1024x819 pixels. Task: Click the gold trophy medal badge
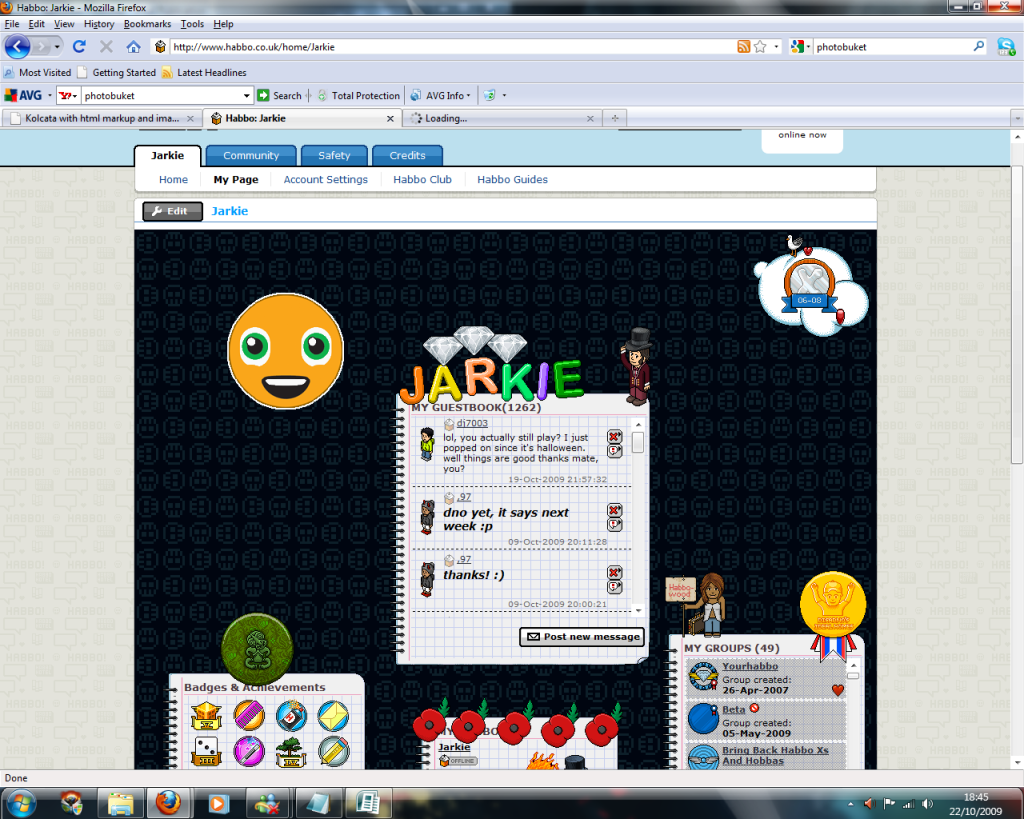pos(832,604)
